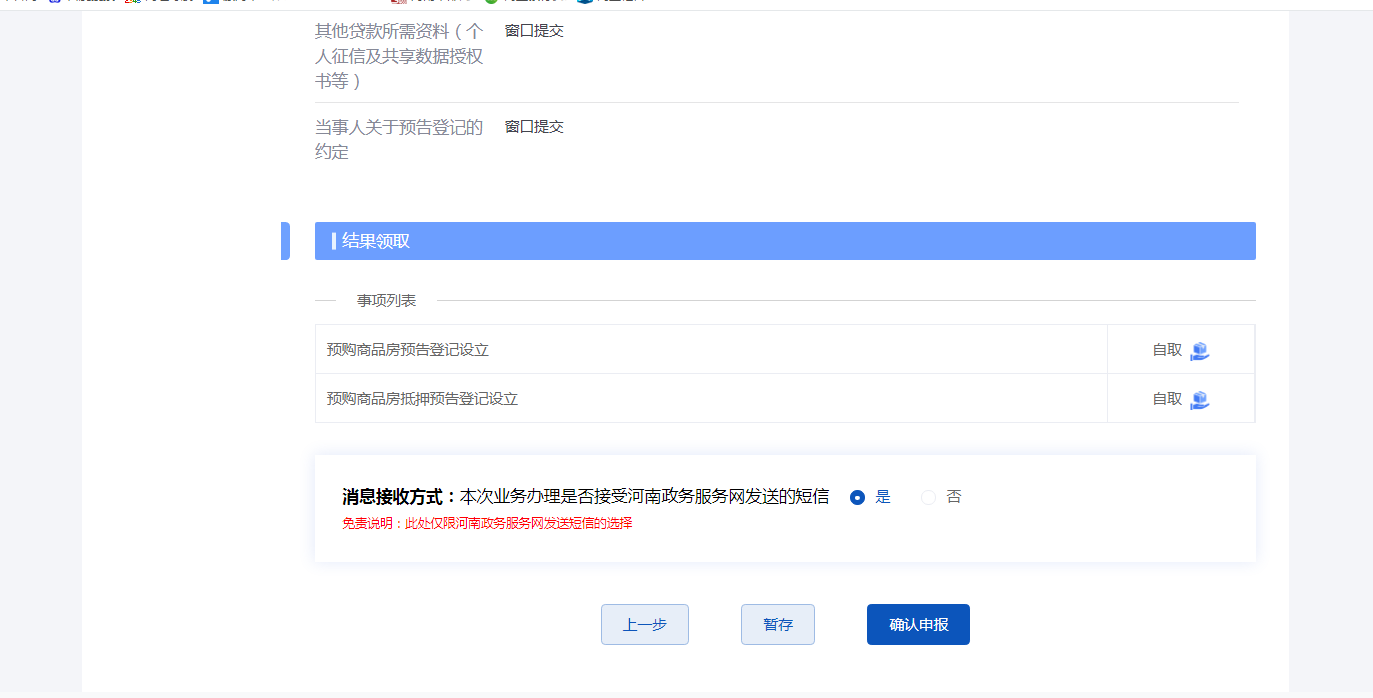Click the self-pickup icon for 预购商品房抵押预告登记设立
The image size is (1373, 698).
[x=1200, y=399]
